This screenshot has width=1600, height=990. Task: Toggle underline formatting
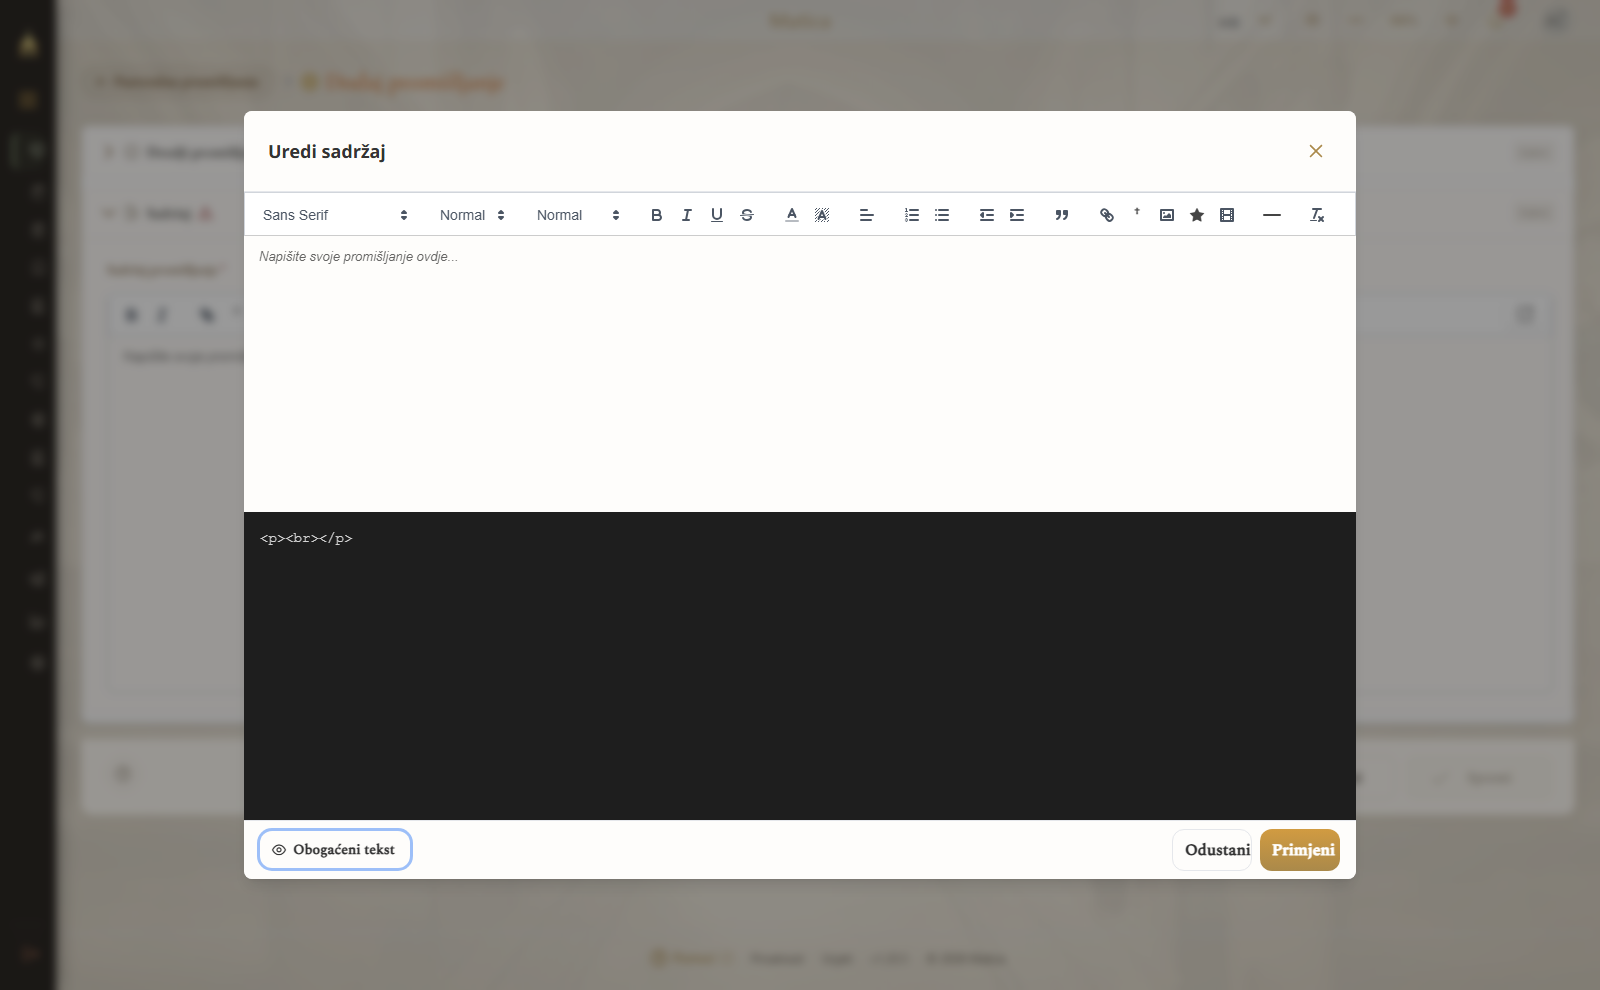click(716, 215)
